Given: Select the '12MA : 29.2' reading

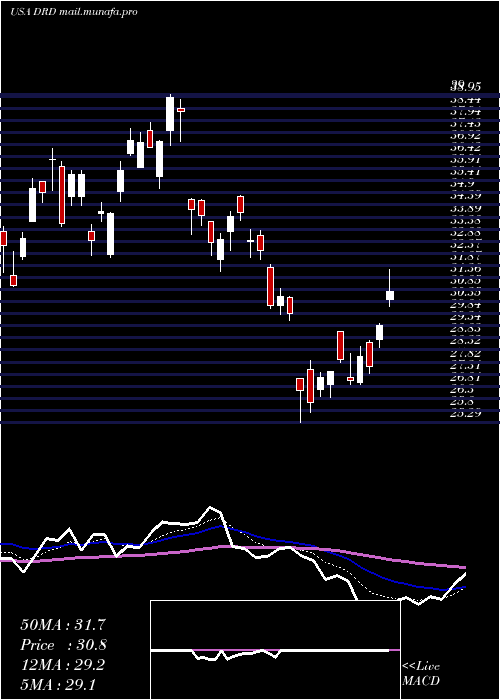Looking at the screenshot, I should click(x=62, y=665).
